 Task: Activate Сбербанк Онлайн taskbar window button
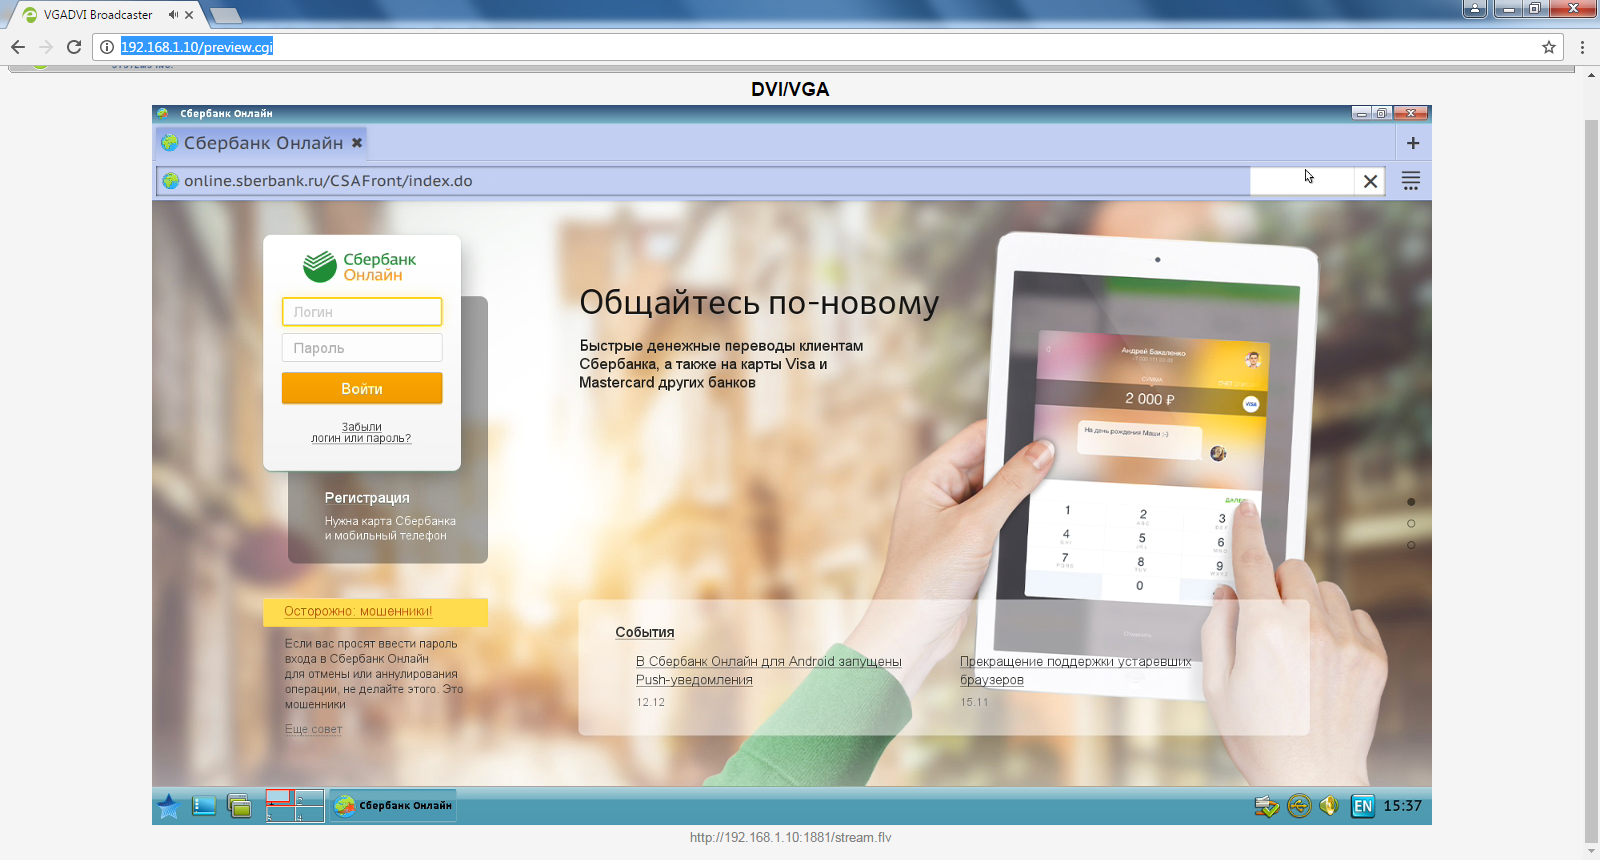[x=393, y=806]
